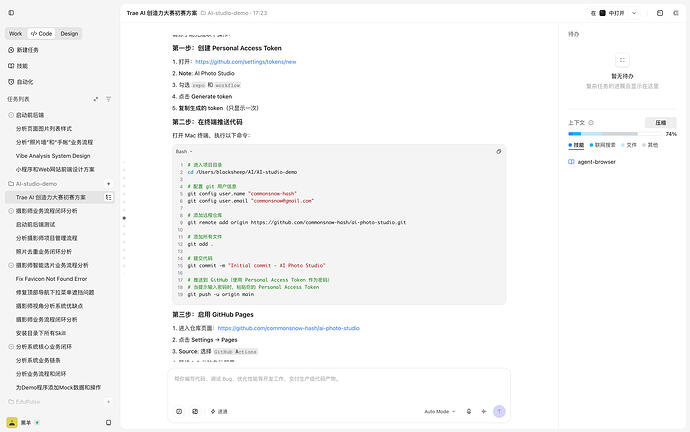Open task 小程序和Web网站前端设计方案

tap(55, 169)
